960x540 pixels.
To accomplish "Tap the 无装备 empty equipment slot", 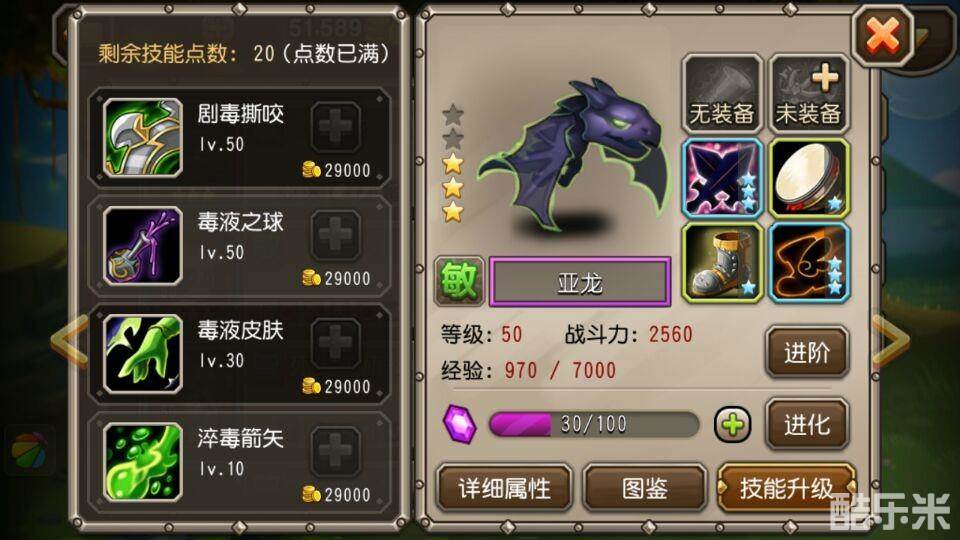I will point(722,94).
